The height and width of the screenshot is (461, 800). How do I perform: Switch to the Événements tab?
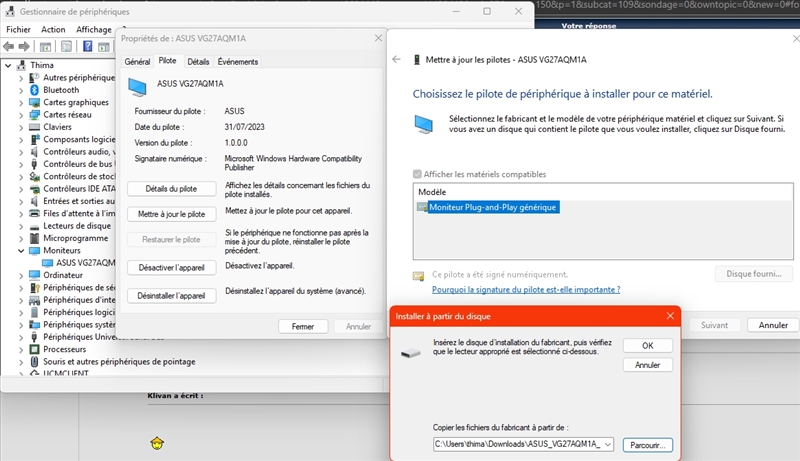[x=238, y=62]
